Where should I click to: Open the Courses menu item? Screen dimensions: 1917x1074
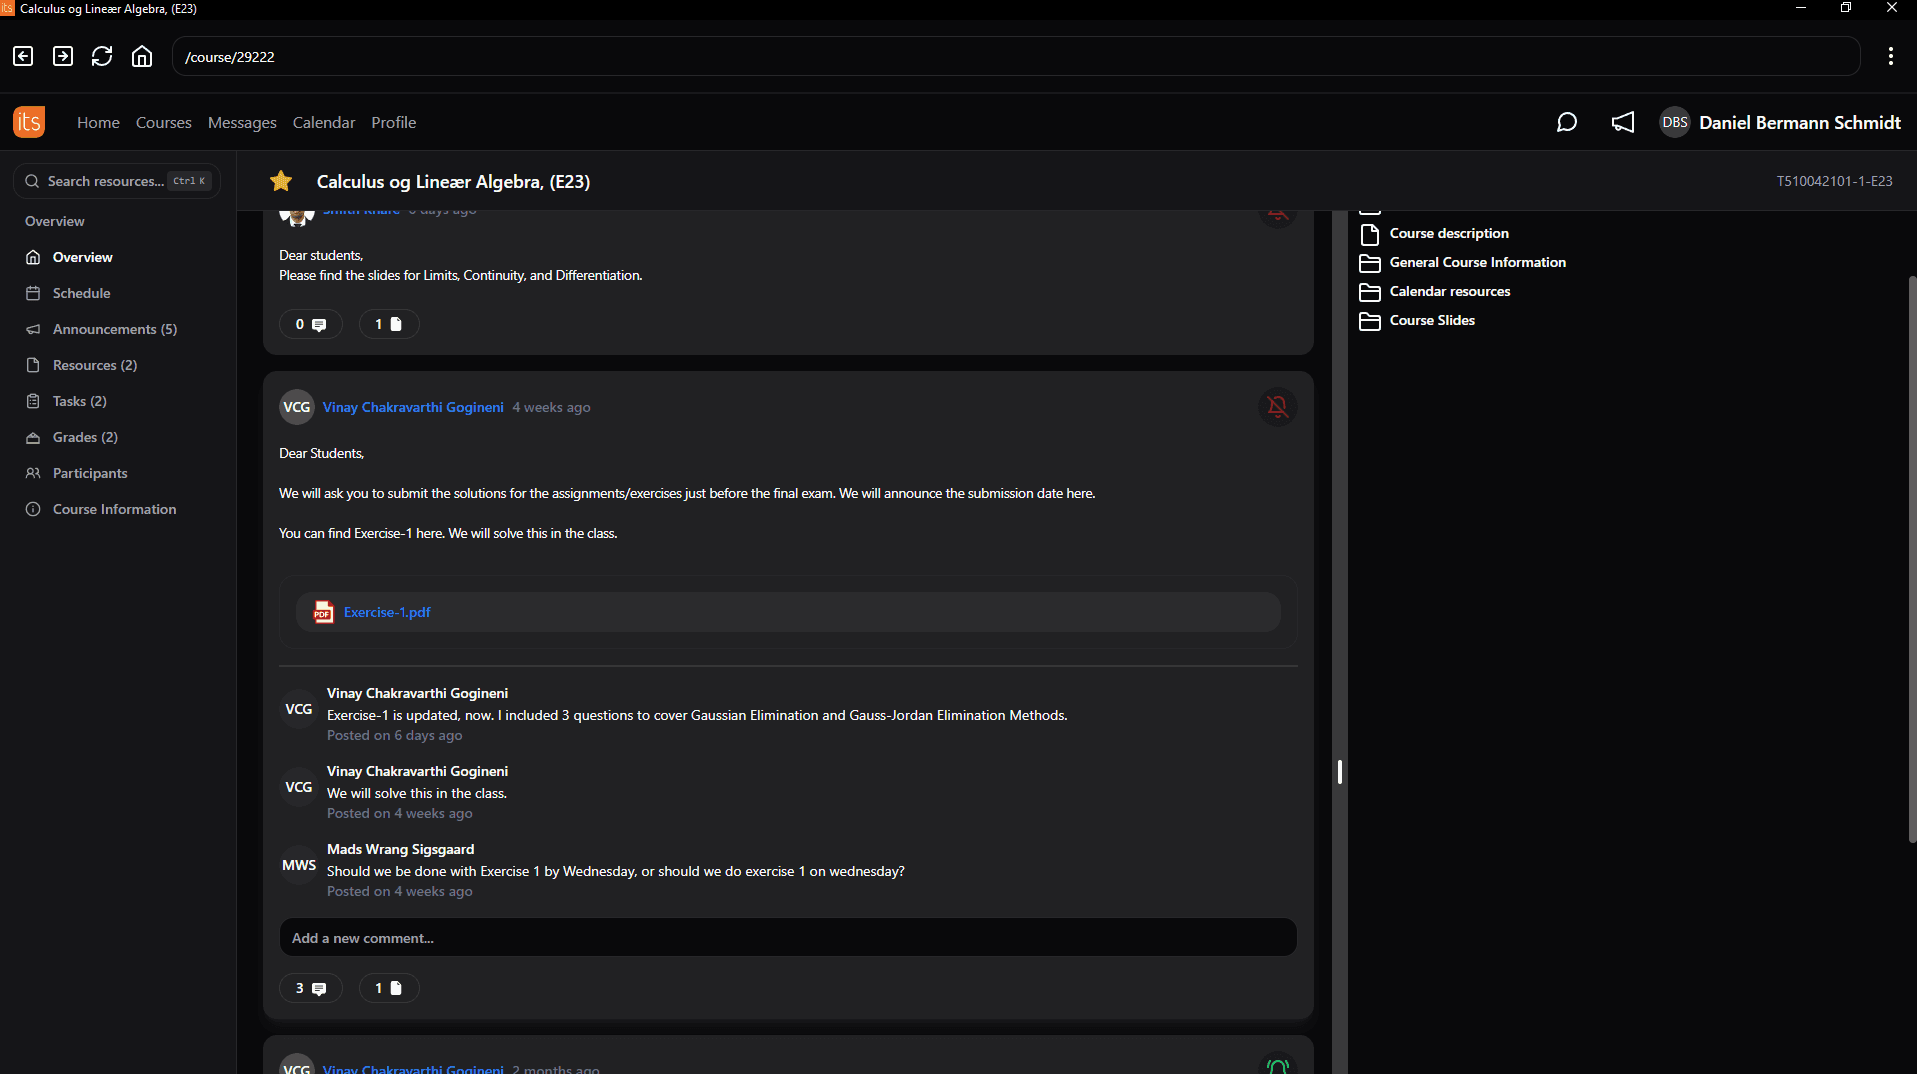coord(163,122)
